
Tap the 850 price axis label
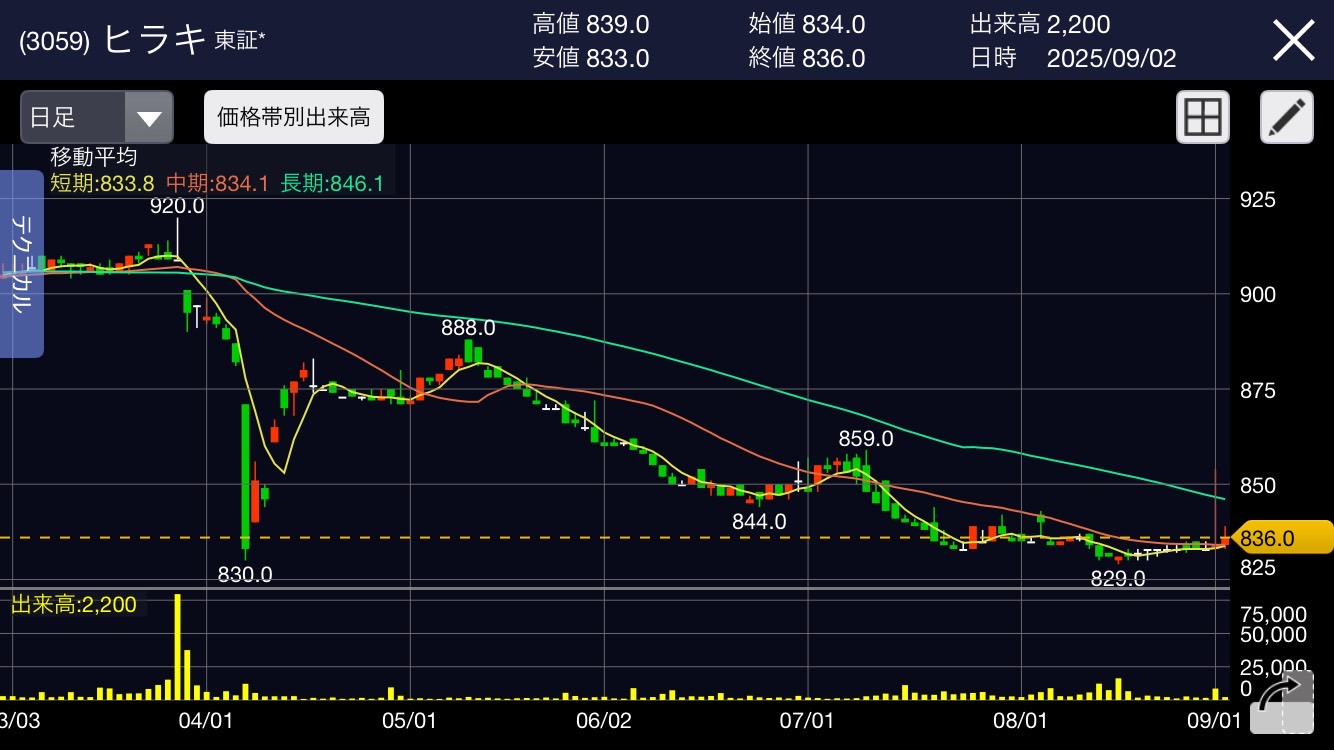[1258, 486]
